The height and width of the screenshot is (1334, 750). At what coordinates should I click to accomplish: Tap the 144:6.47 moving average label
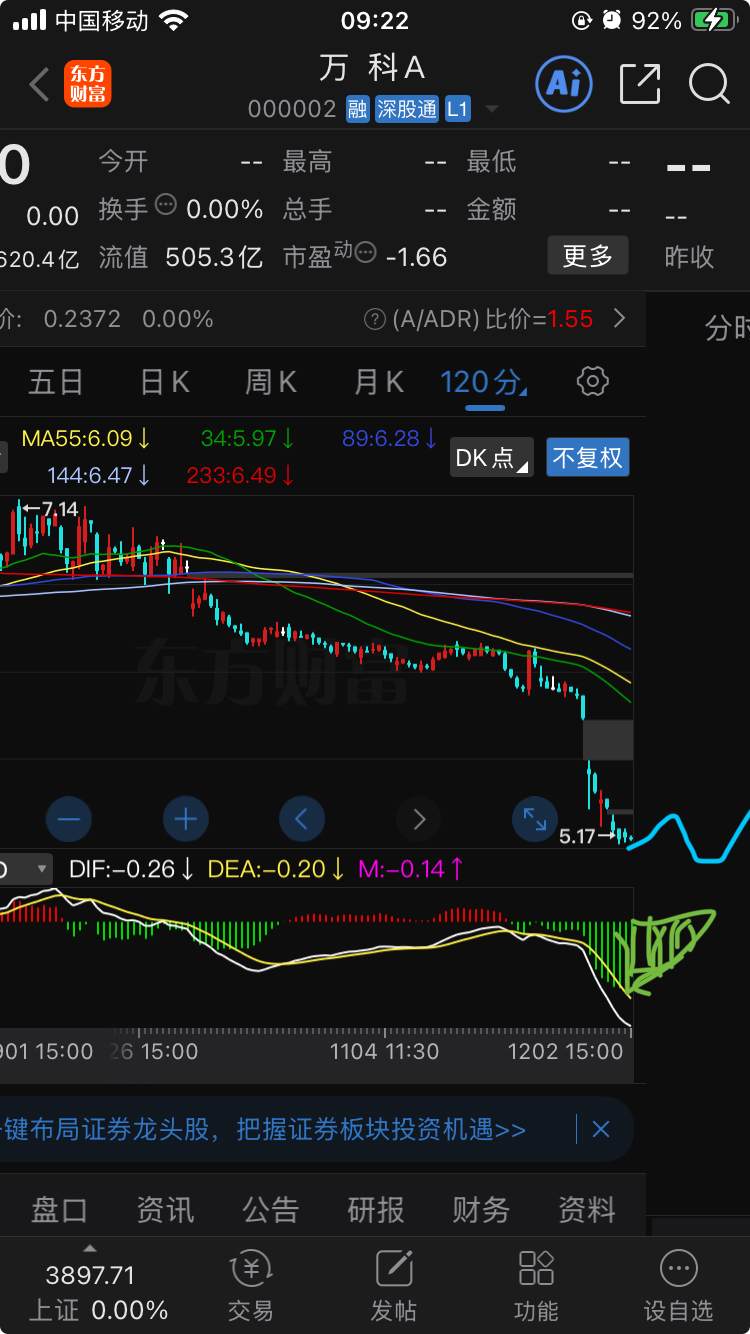99,475
